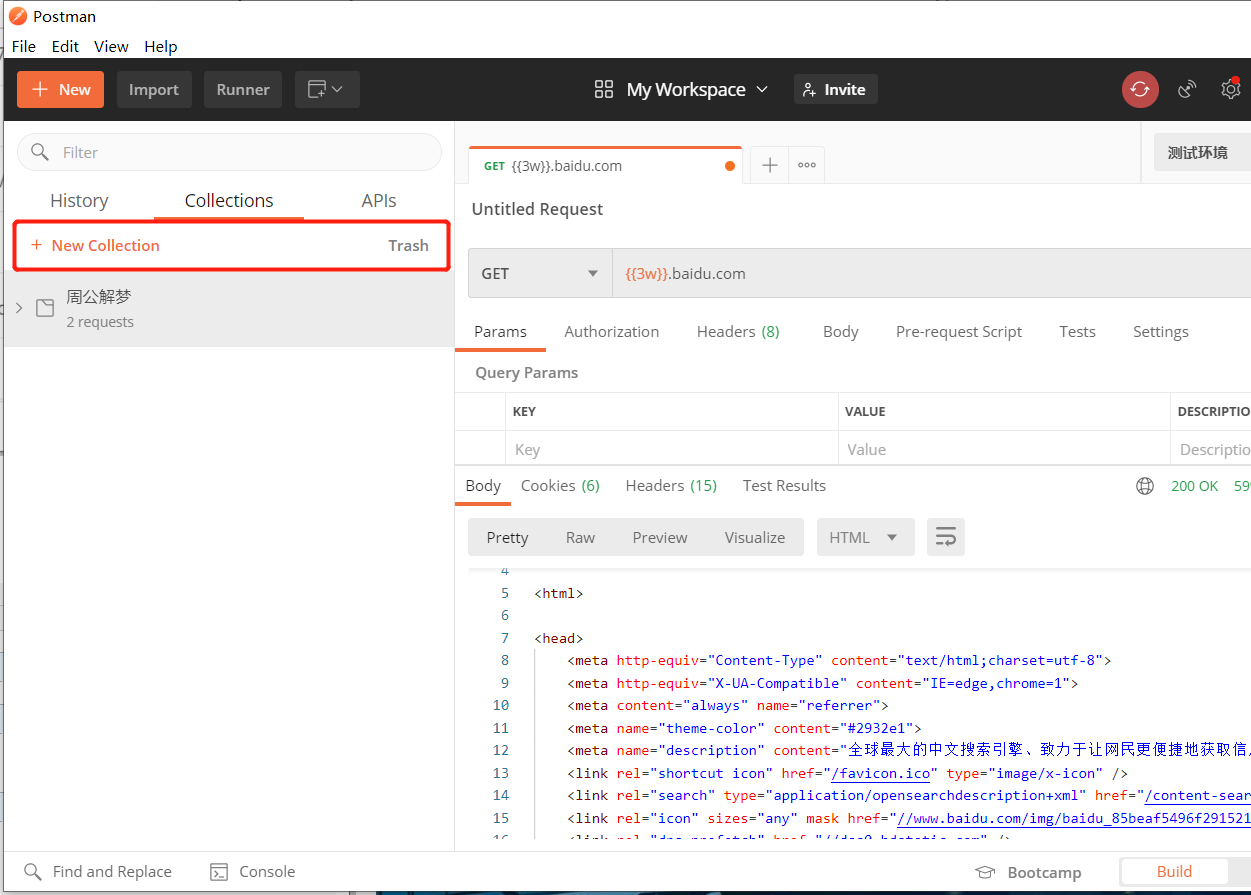
Task: Open the tab options ellipsis menu
Action: tap(806, 166)
